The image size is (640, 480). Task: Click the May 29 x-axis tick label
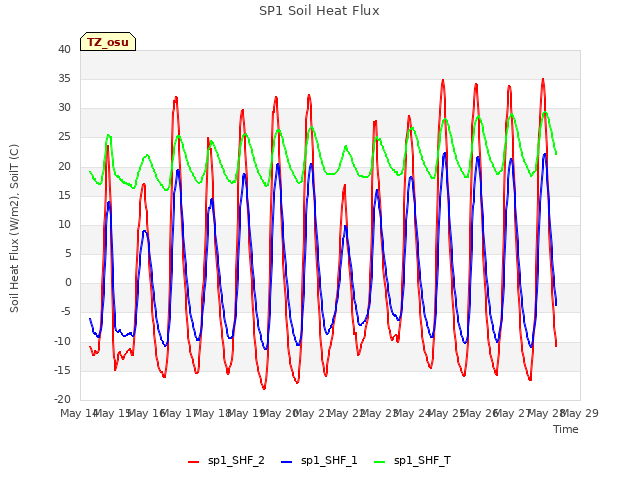point(580,413)
